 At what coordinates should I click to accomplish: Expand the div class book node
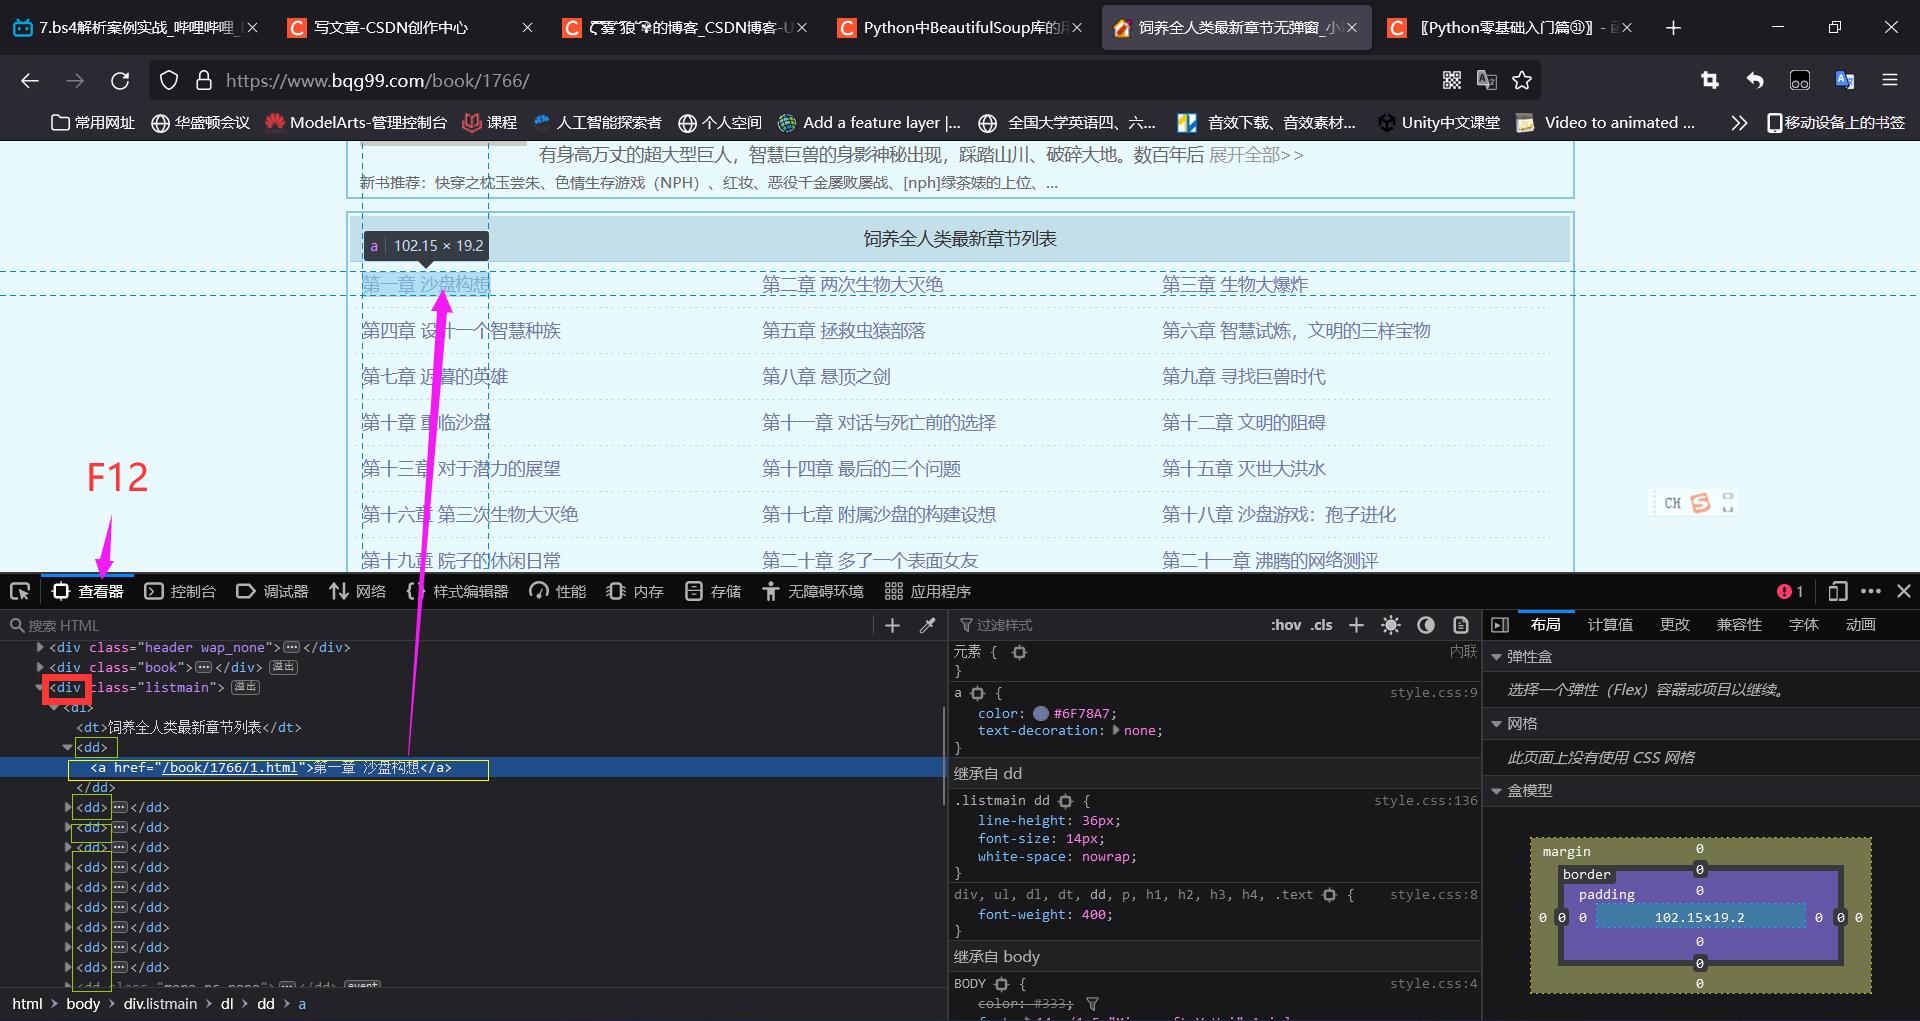coord(40,667)
